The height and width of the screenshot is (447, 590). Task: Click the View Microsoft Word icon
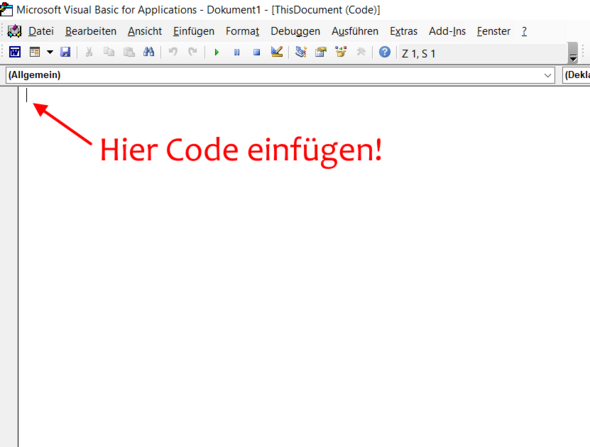click(x=15, y=52)
